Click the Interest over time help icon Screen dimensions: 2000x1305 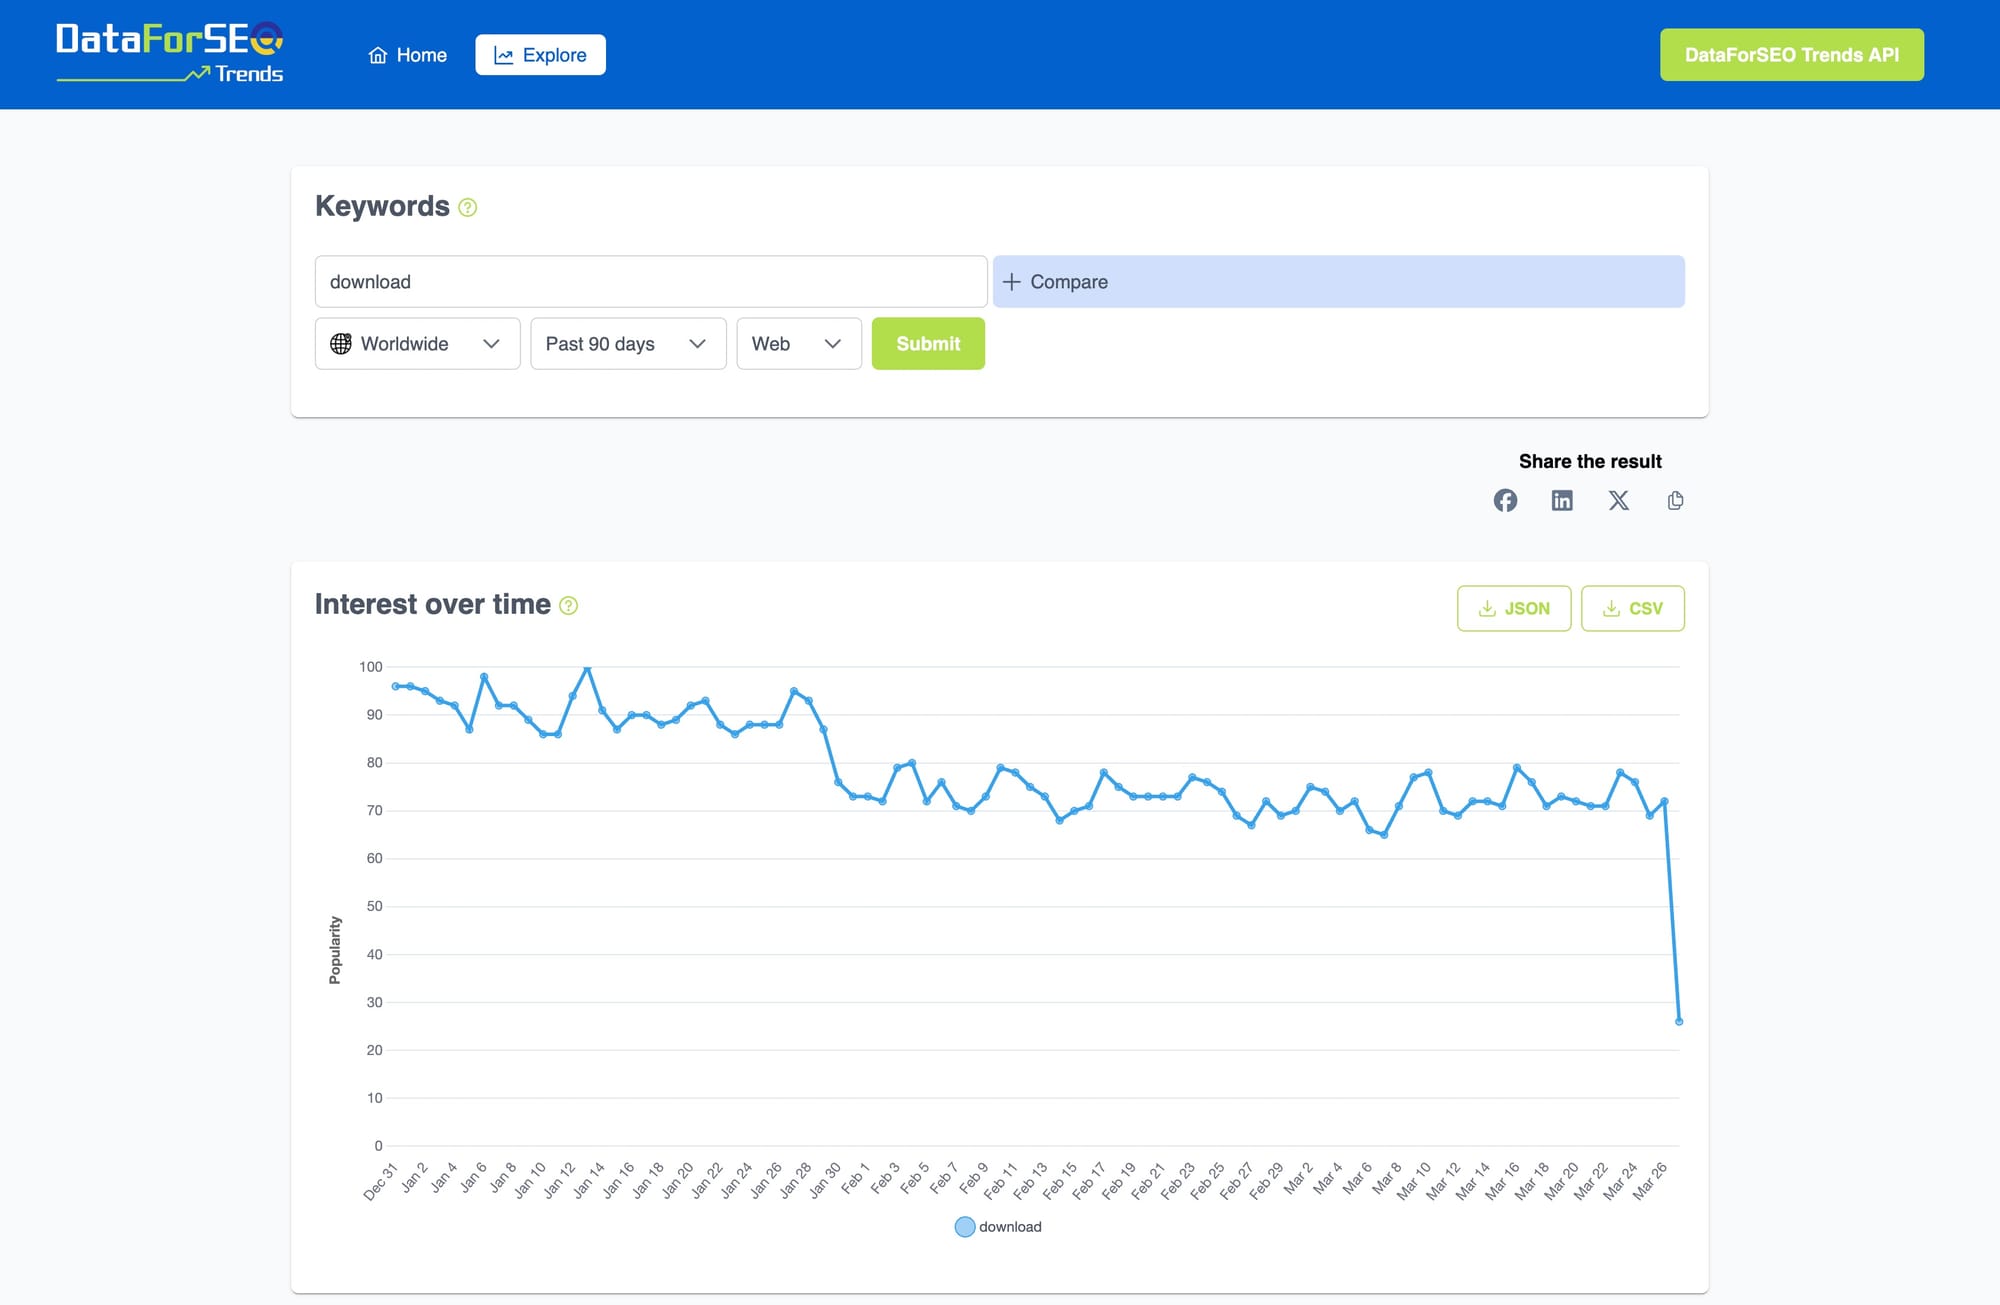tap(568, 605)
